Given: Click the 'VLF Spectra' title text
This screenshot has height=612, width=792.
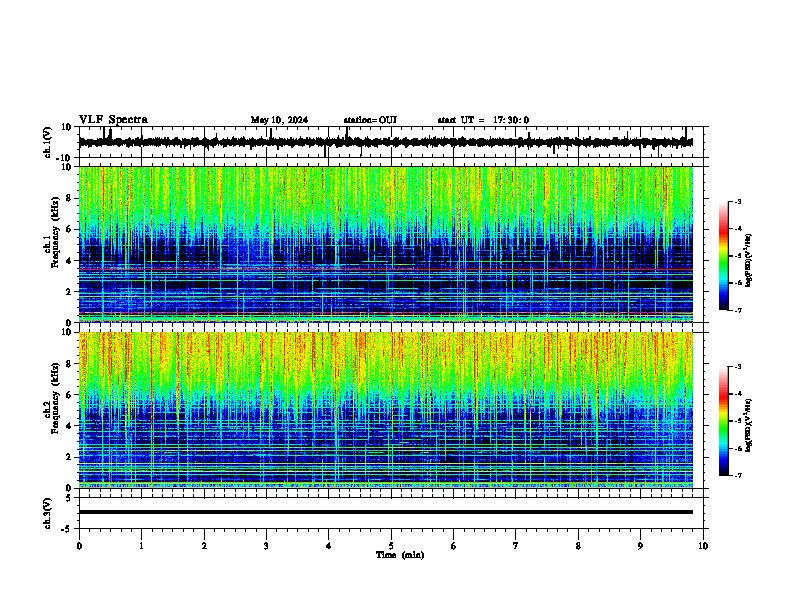Looking at the screenshot, I should (x=113, y=120).
